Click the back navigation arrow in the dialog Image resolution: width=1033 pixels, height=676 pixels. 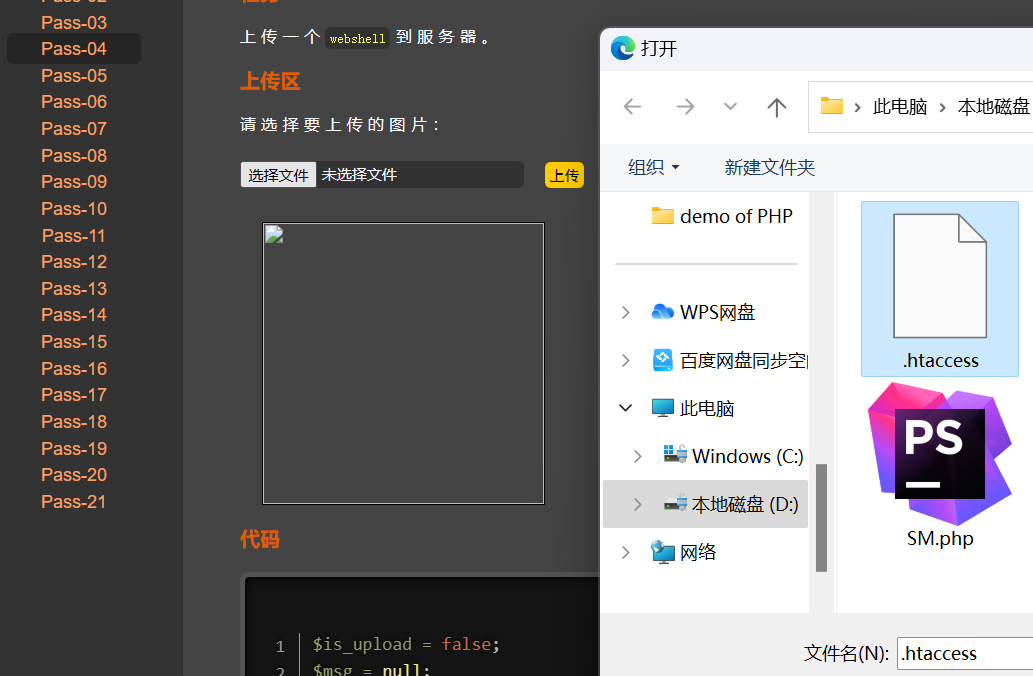coord(632,106)
